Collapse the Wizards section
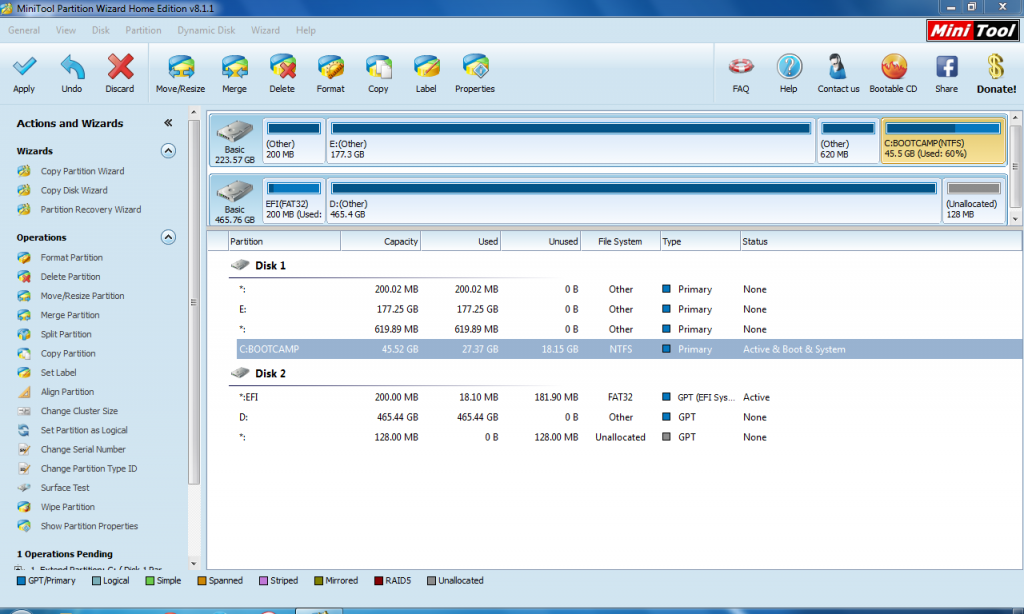Image resolution: width=1024 pixels, height=614 pixels. [x=168, y=151]
